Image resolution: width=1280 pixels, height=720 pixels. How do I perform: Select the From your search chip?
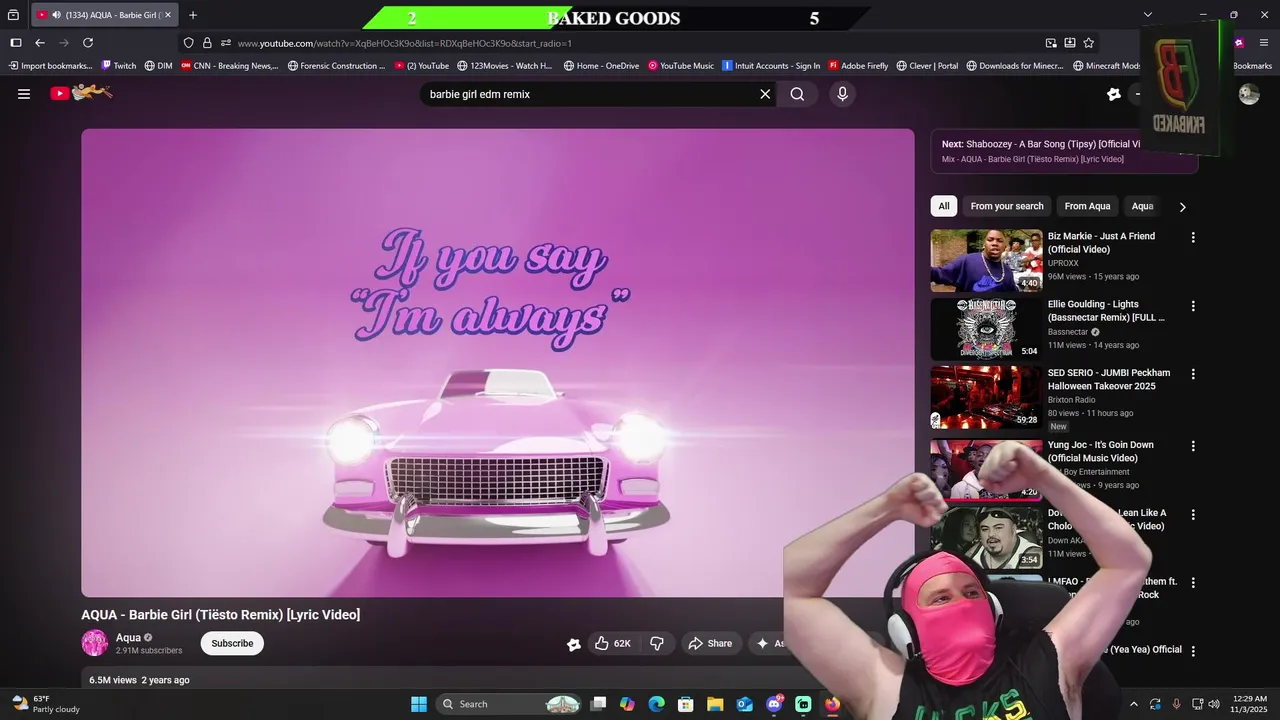pos(1006,206)
